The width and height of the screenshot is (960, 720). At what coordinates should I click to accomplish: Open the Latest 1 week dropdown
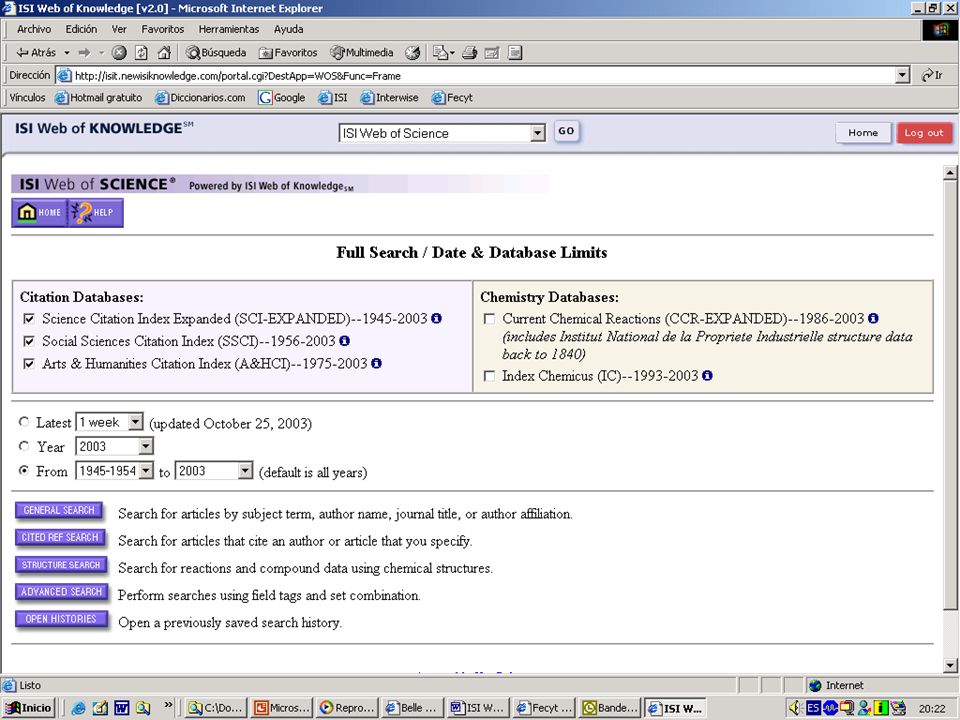(x=110, y=422)
